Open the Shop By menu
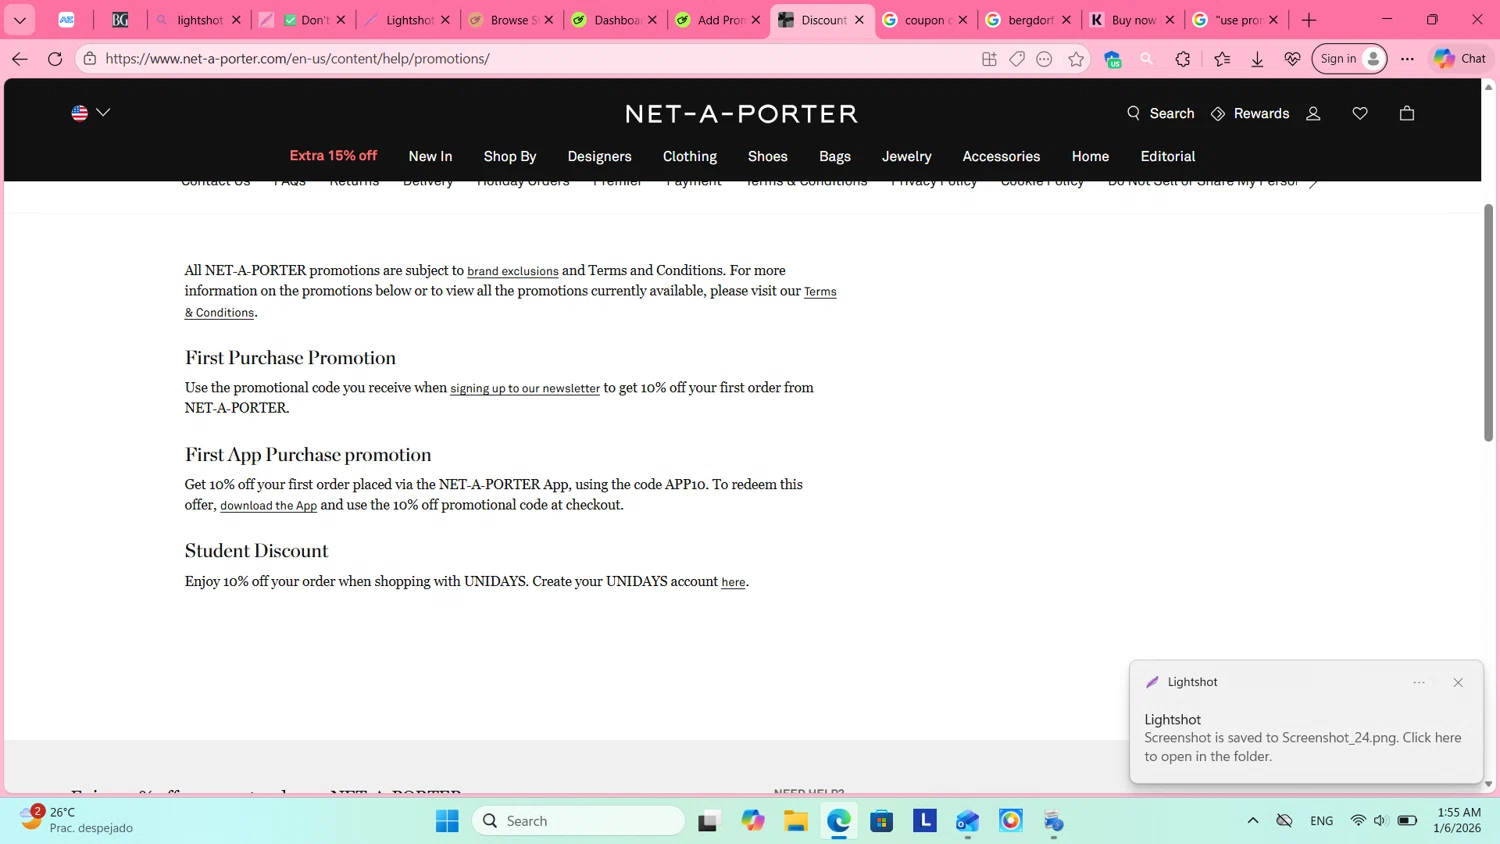1500x844 pixels. pos(510,156)
